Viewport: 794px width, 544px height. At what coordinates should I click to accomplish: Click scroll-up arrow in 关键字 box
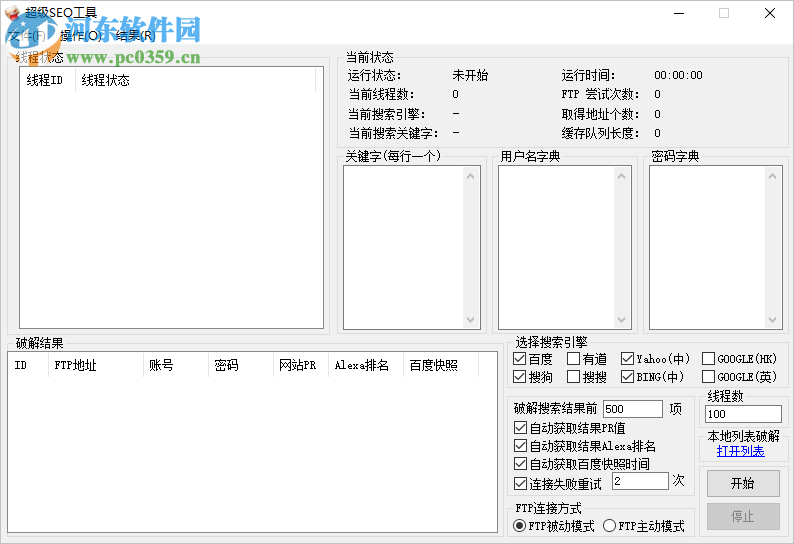tap(470, 176)
